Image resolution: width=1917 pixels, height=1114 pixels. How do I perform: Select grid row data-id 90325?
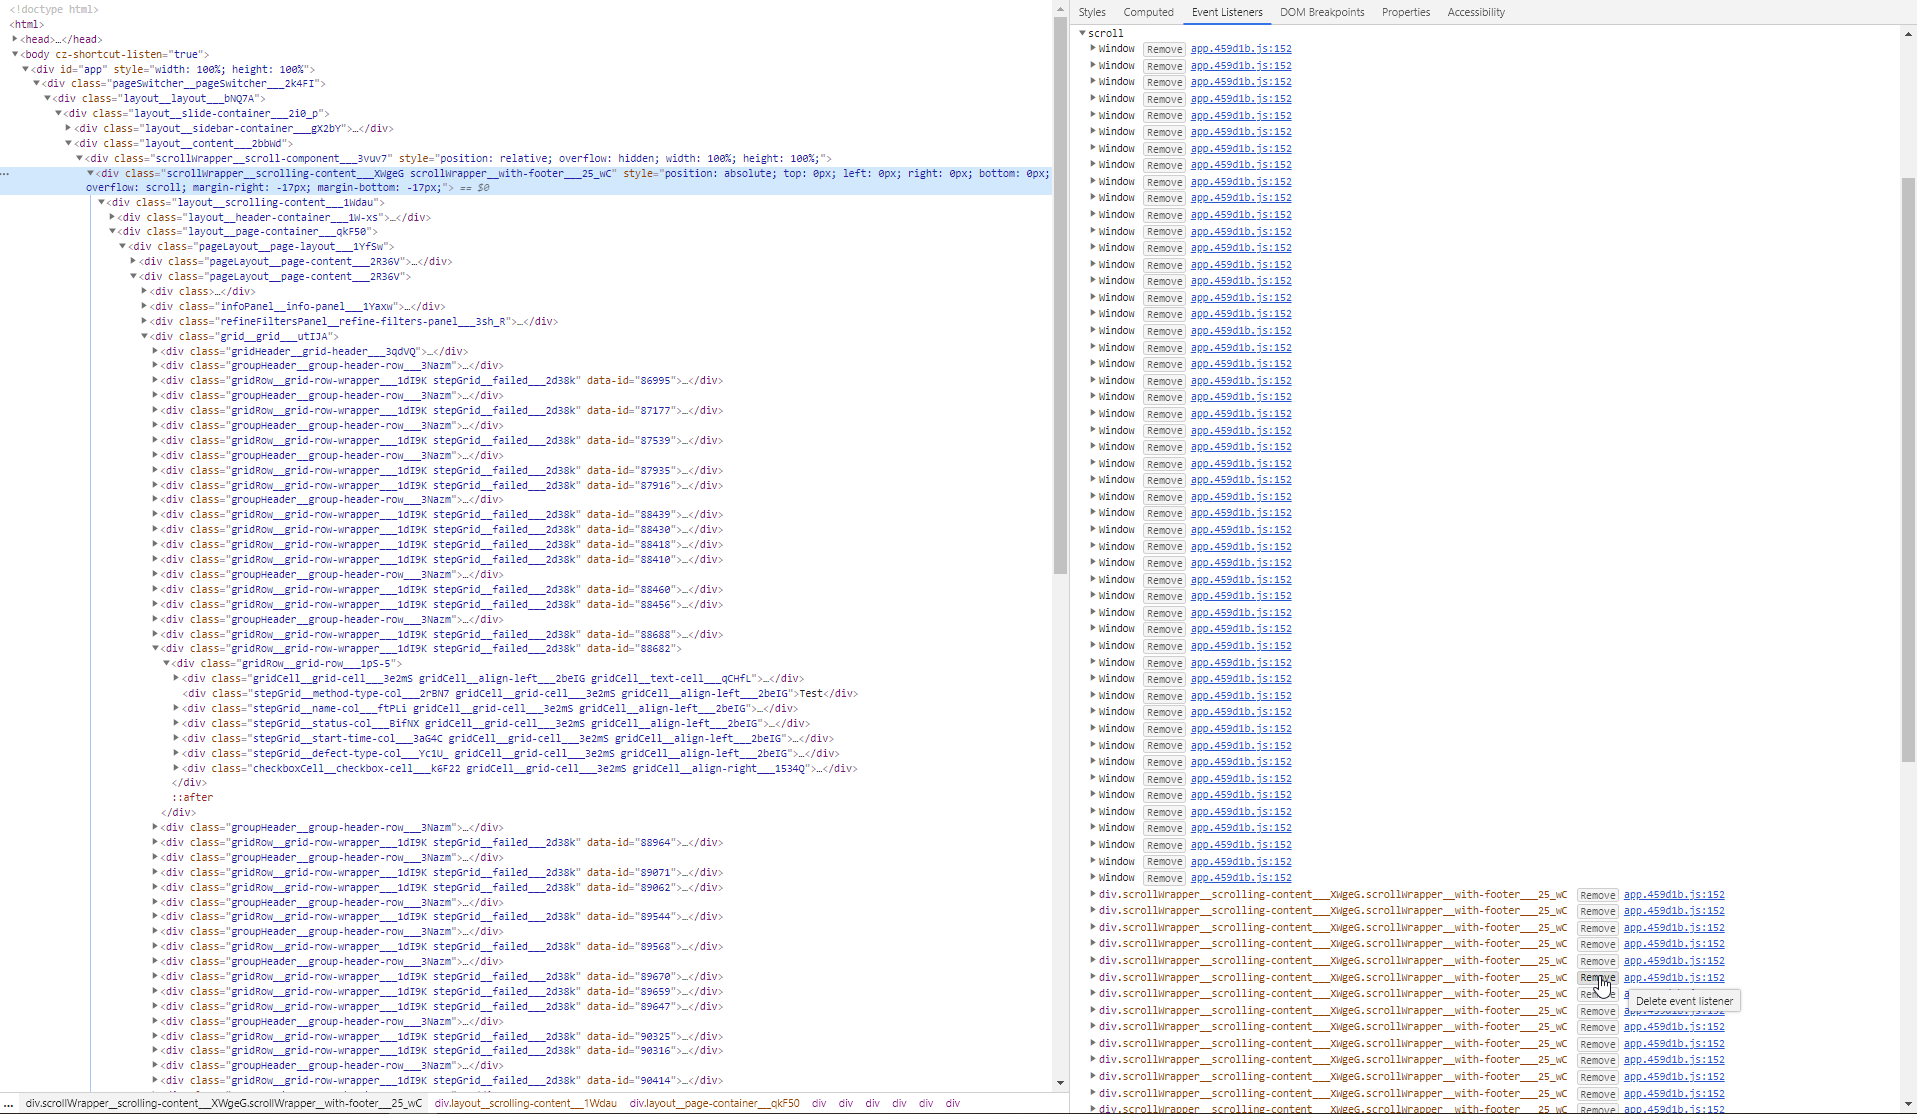coord(442,1036)
